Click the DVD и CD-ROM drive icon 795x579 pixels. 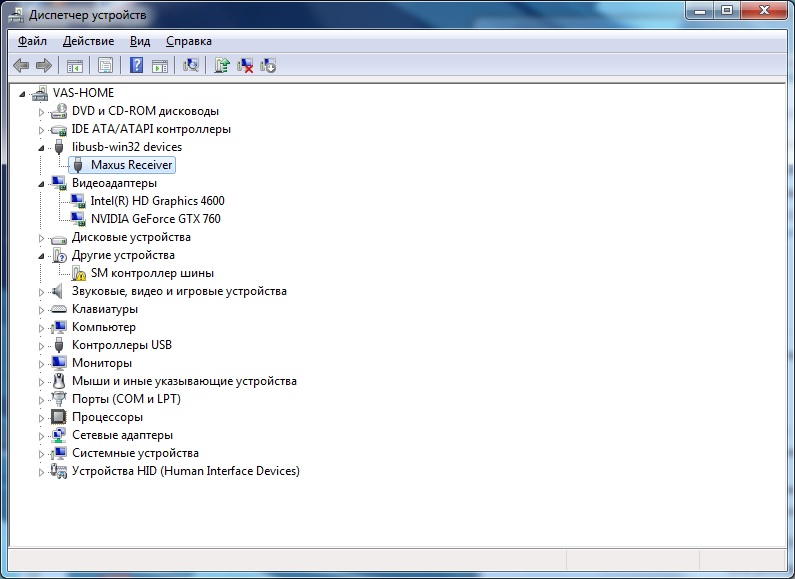click(59, 111)
